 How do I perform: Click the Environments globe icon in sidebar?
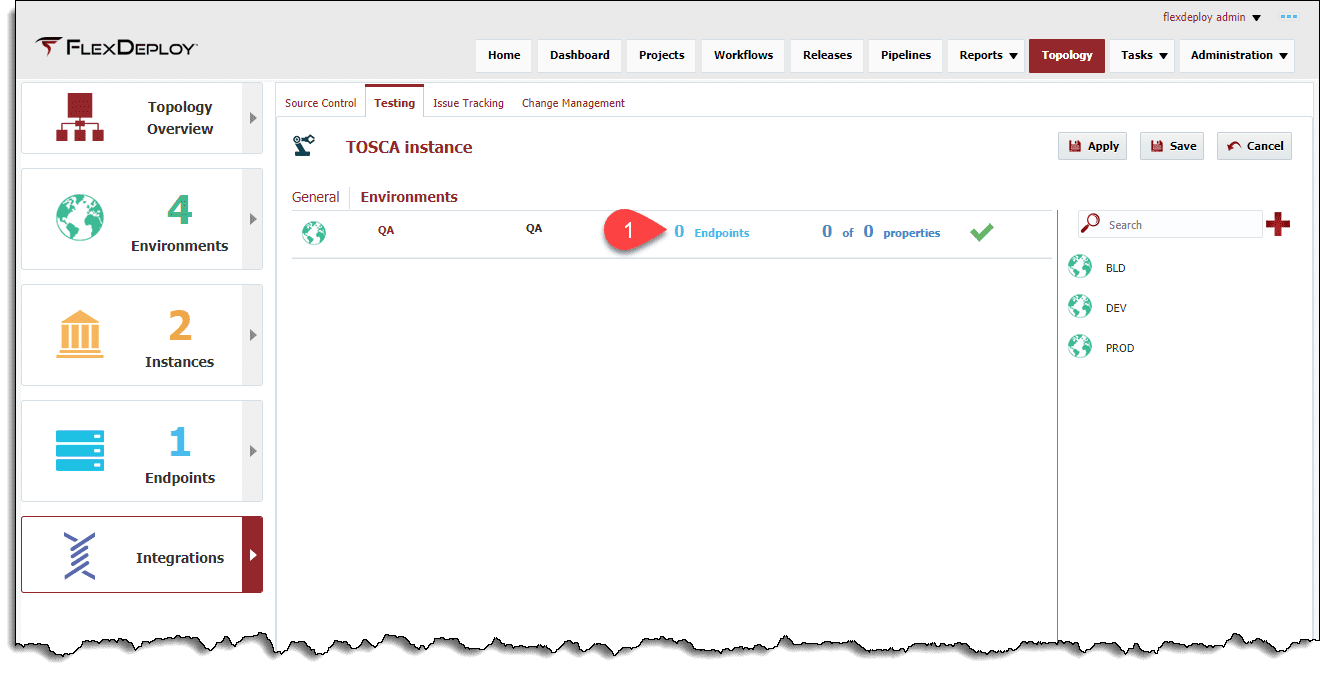(x=80, y=217)
